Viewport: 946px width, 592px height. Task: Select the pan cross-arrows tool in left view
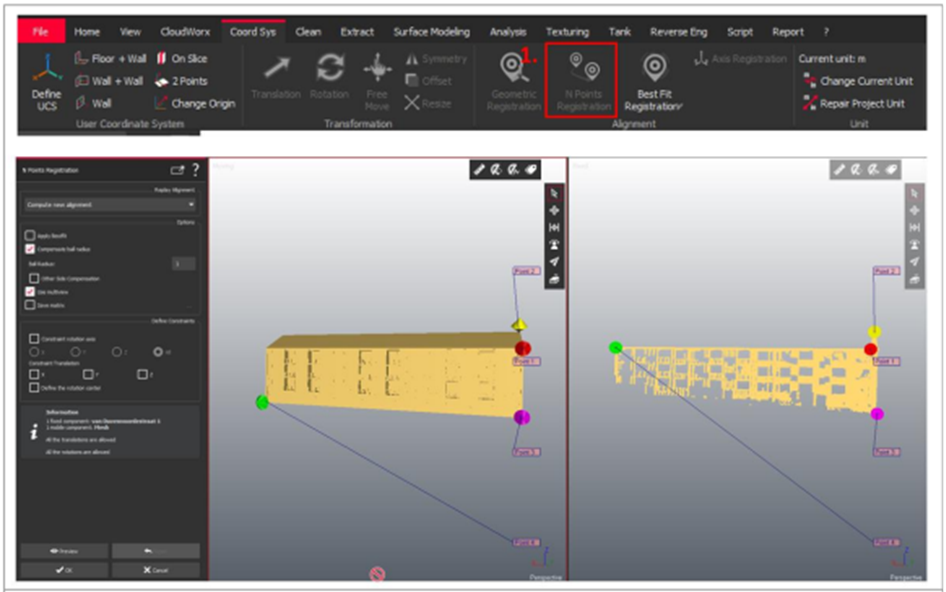[554, 210]
